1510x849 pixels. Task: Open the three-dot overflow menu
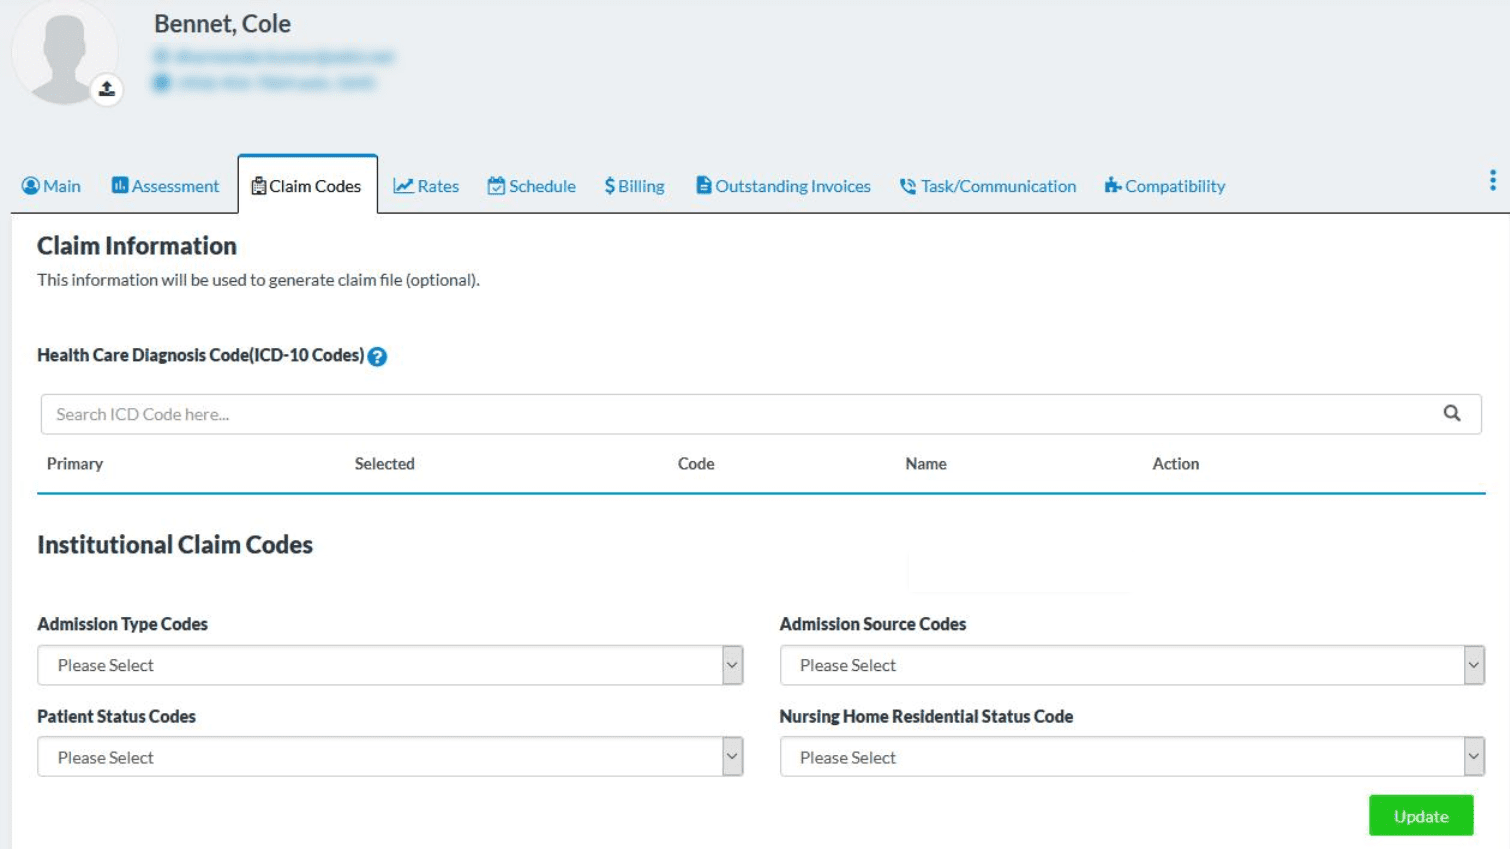click(1493, 181)
